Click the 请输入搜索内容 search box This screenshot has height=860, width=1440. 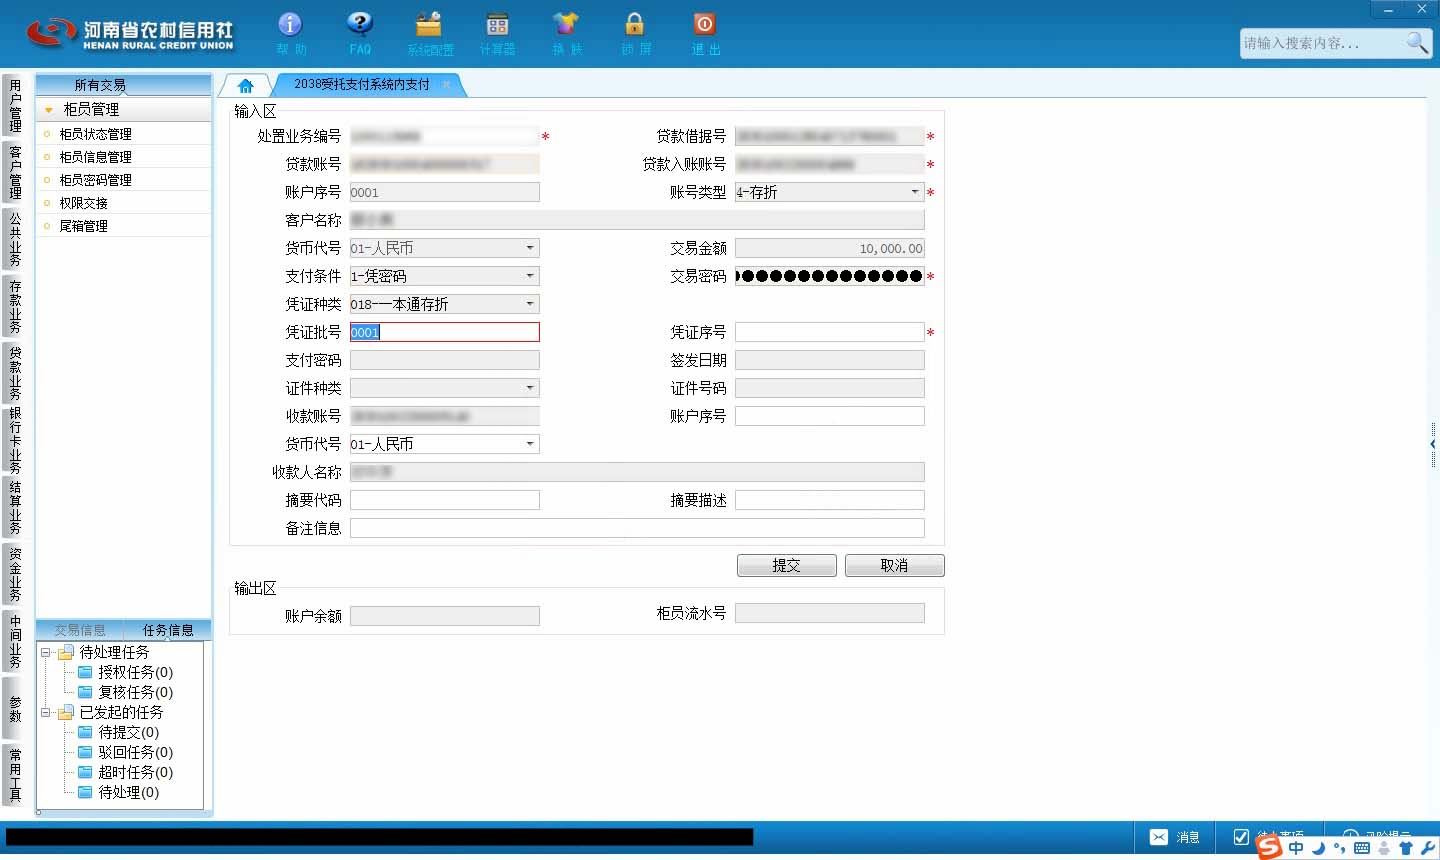pos(1320,43)
